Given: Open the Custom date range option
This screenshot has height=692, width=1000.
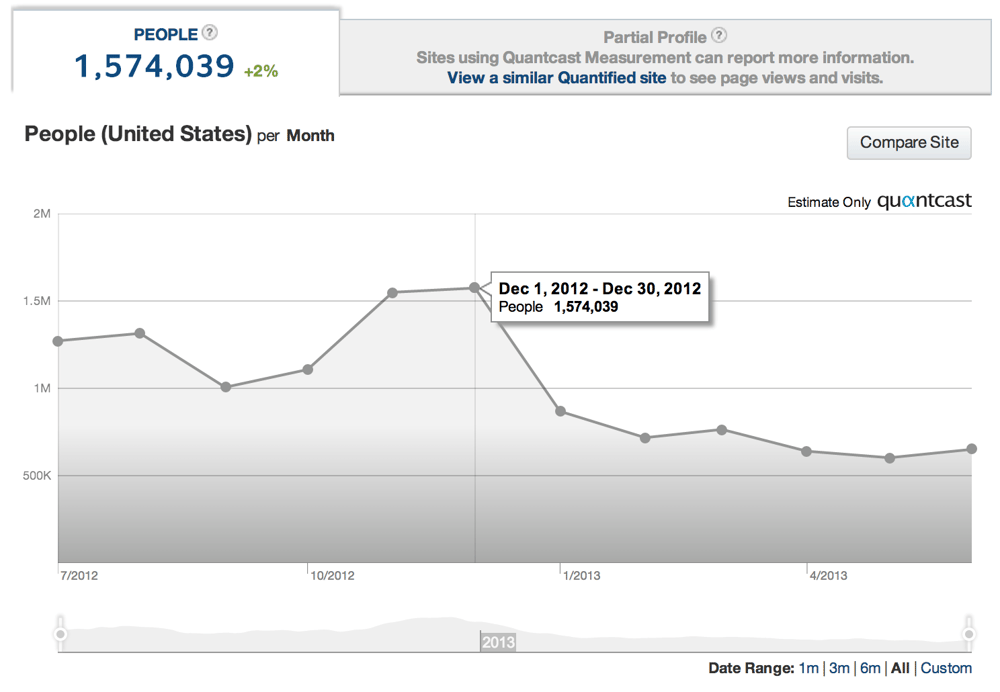Looking at the screenshot, I should click(946, 668).
